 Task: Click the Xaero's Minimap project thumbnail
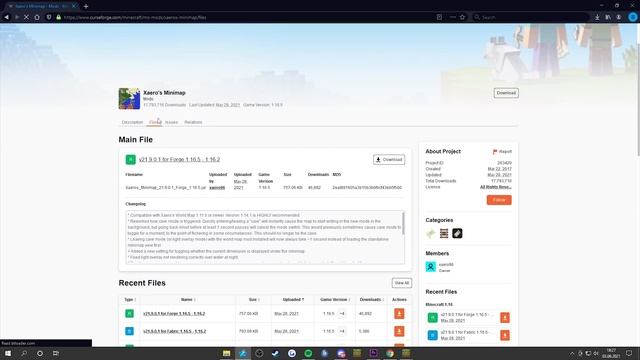(x=129, y=98)
